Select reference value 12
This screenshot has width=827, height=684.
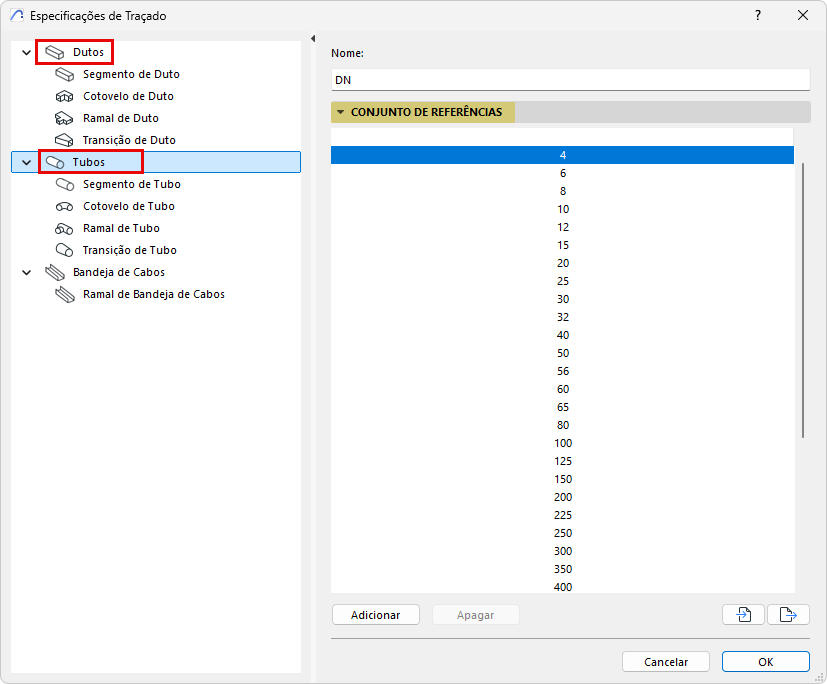click(562, 227)
